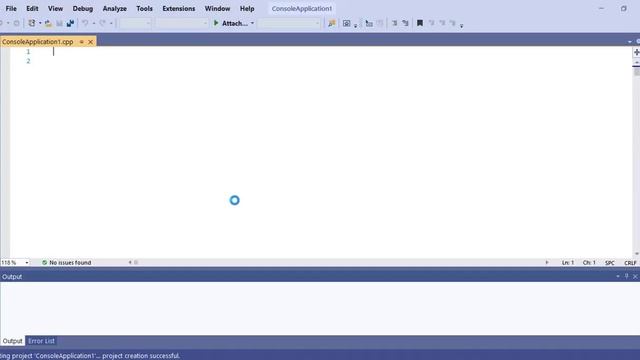Click the horizontal scroll right arrow
Image resolution: width=640 pixels, height=360 pixels.
click(547, 262)
